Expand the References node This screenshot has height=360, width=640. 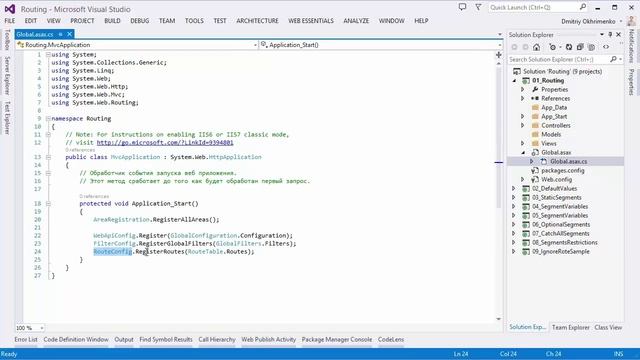click(522, 98)
